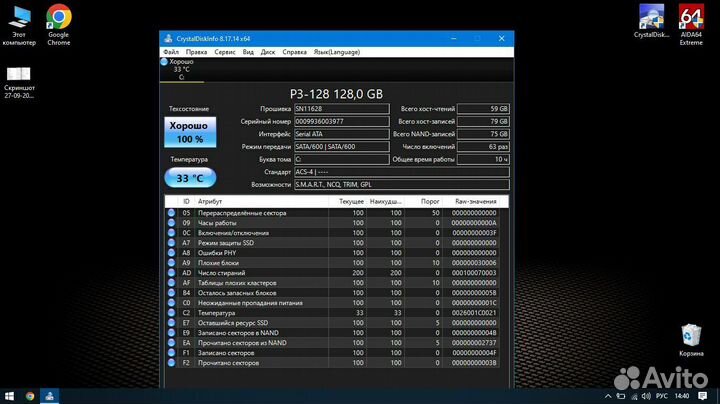Click the ID column header

pyautogui.click(x=186, y=201)
